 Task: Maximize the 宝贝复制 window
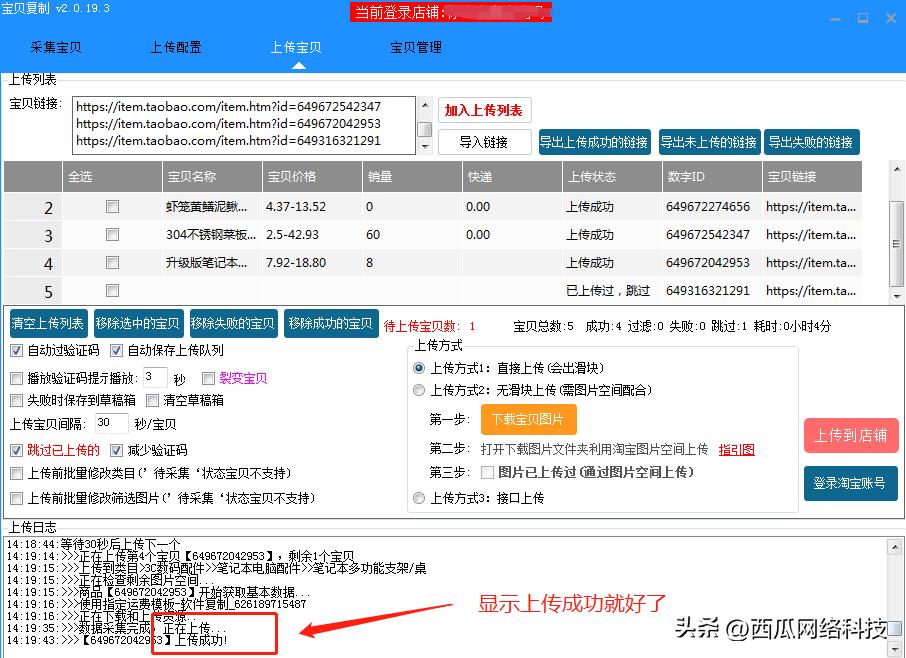tap(863, 18)
